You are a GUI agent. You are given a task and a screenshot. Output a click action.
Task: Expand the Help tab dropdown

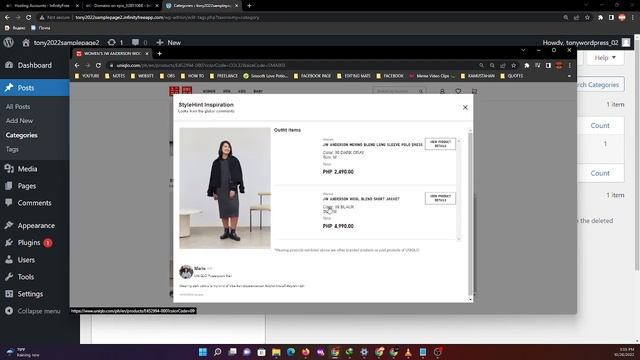[605, 58]
